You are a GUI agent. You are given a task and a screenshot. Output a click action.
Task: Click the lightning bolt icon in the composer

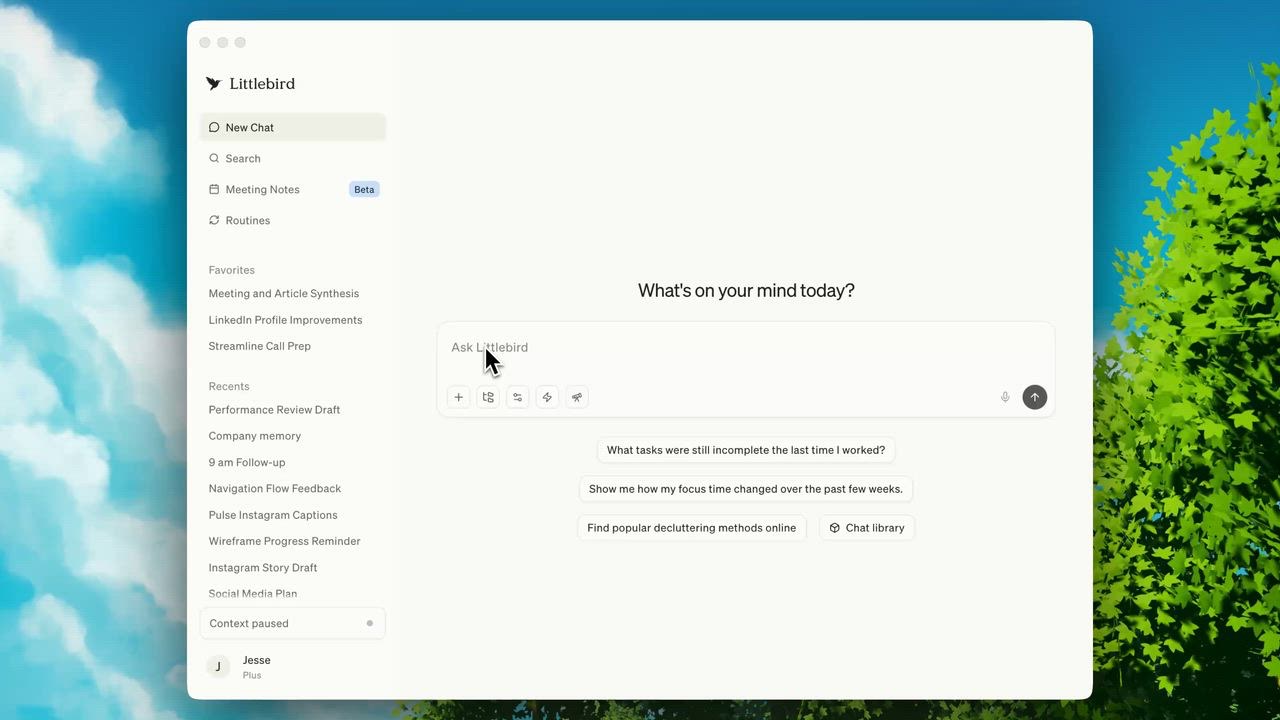[547, 397]
